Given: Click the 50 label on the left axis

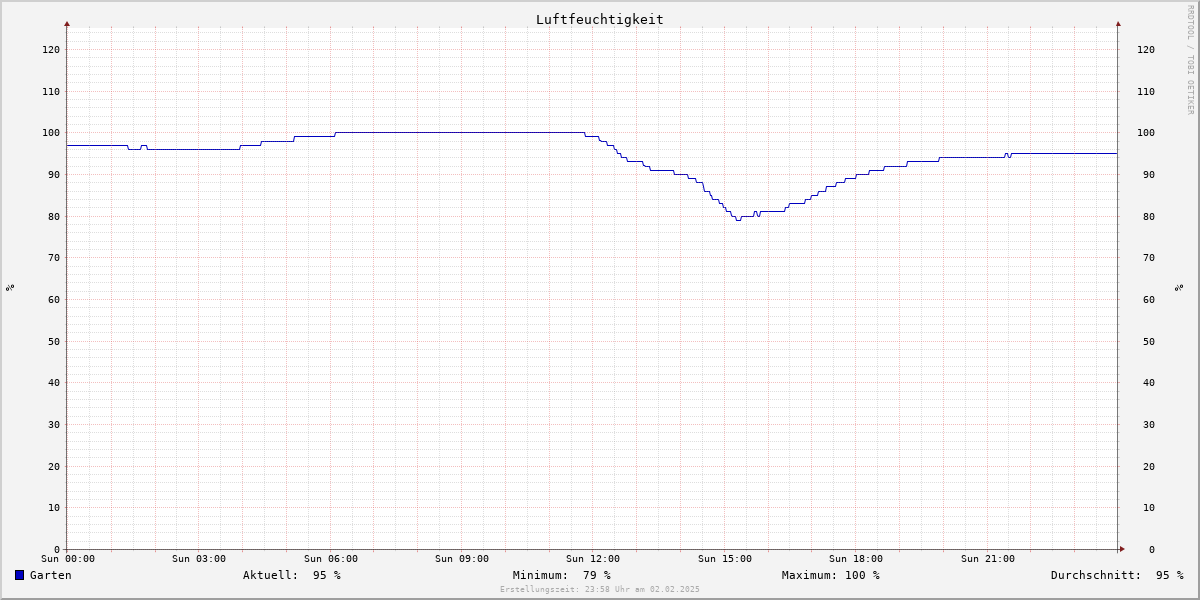Looking at the screenshot, I should [53, 342].
